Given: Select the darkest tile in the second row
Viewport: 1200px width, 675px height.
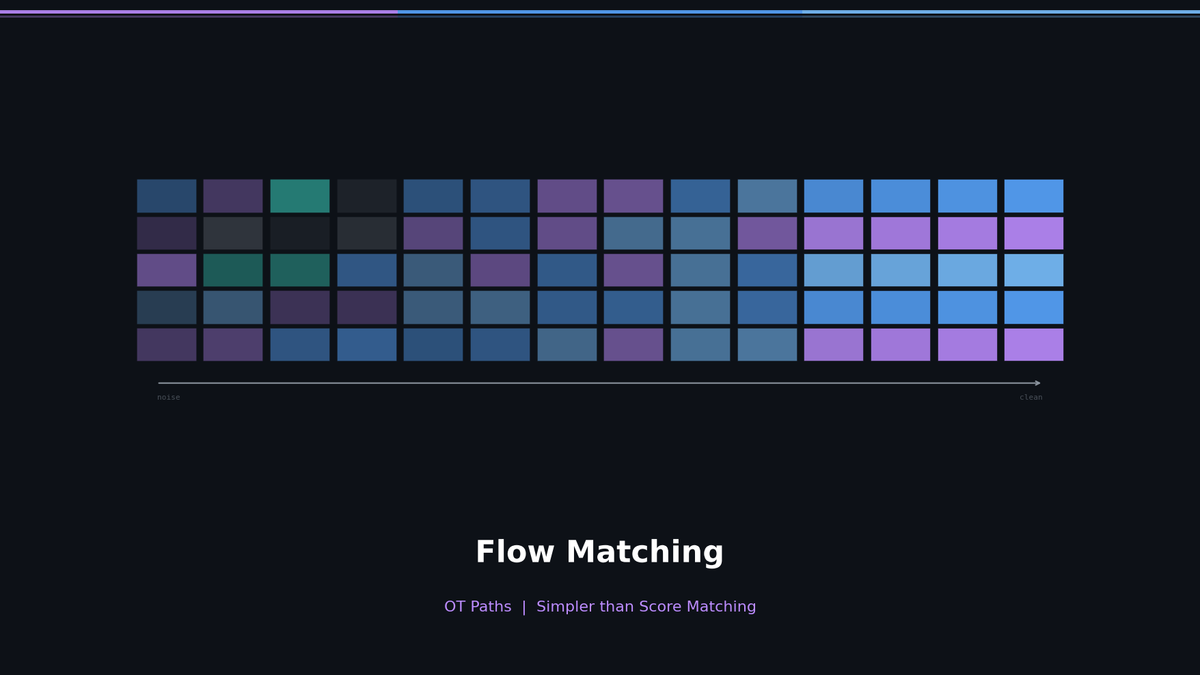Looking at the screenshot, I should (x=300, y=232).
